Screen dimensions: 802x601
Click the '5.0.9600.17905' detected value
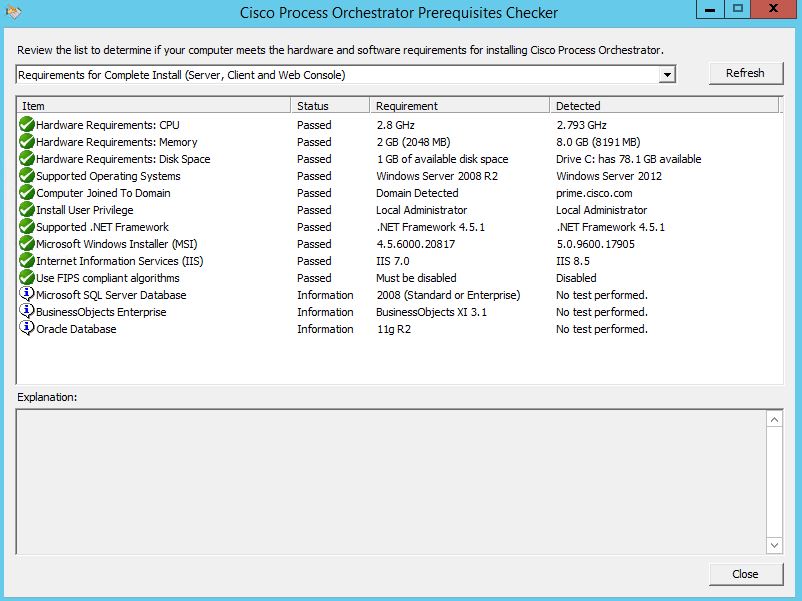coord(596,244)
